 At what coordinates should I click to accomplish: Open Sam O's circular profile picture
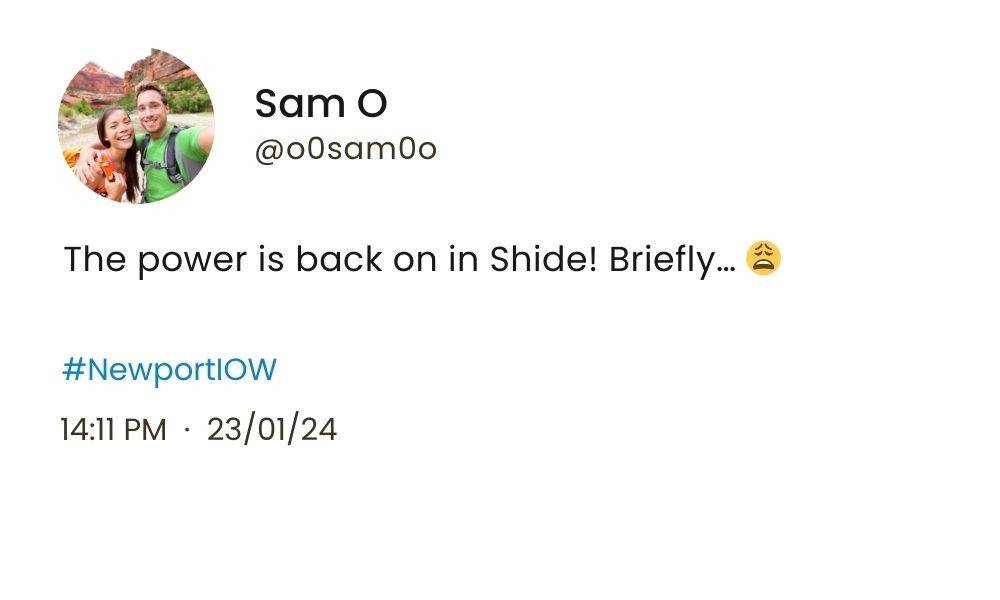[x=136, y=126]
